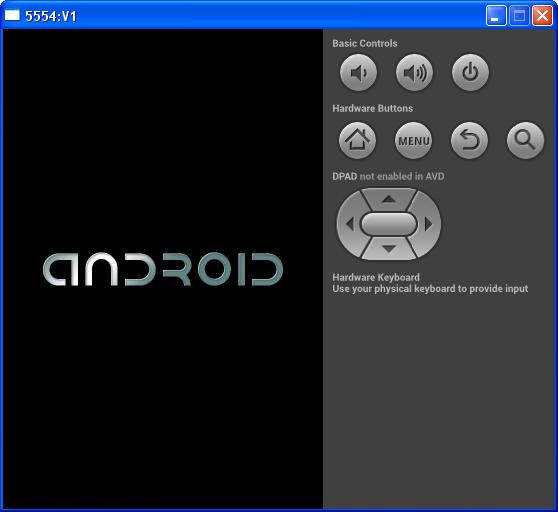Click the emulator window icon in title bar

12,15
